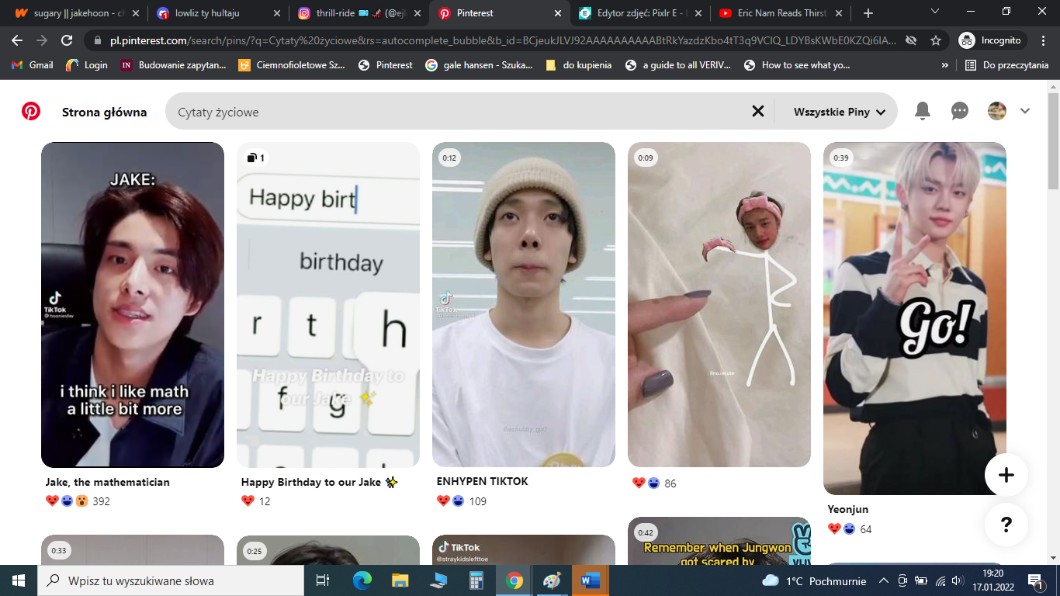Image resolution: width=1060 pixels, height=596 pixels.
Task: Click the Cytaty życiowe search field
Action: [x=450, y=112]
